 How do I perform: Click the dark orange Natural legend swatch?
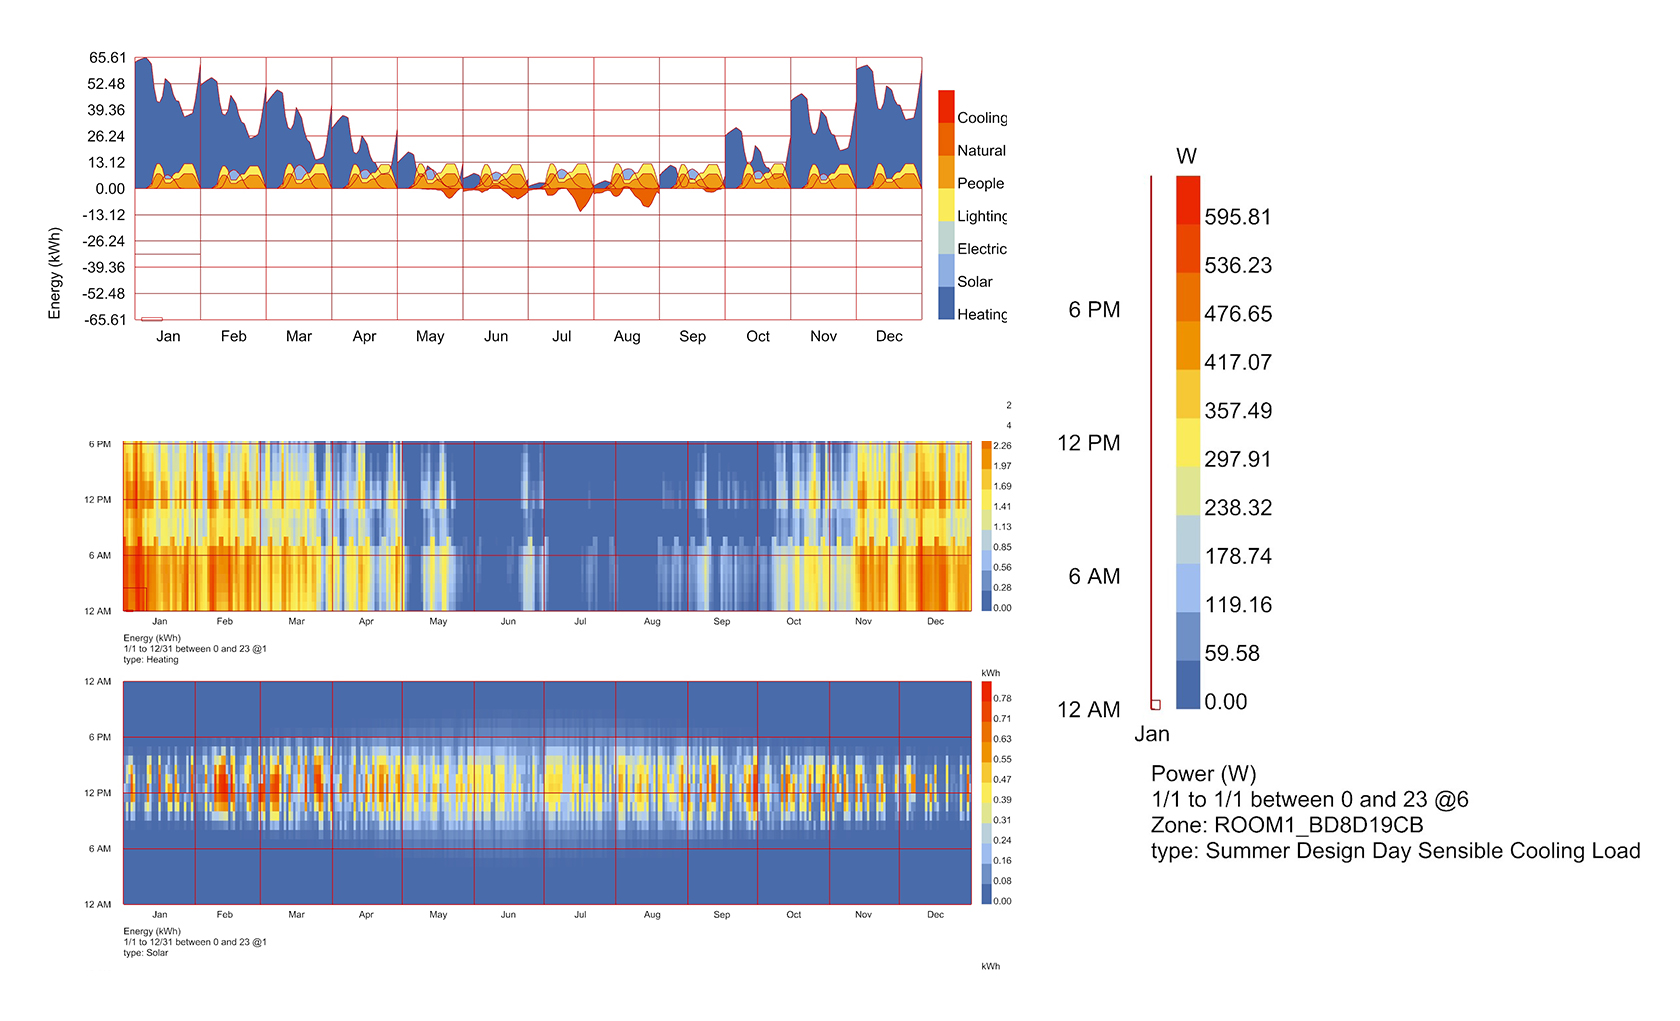coord(946,139)
